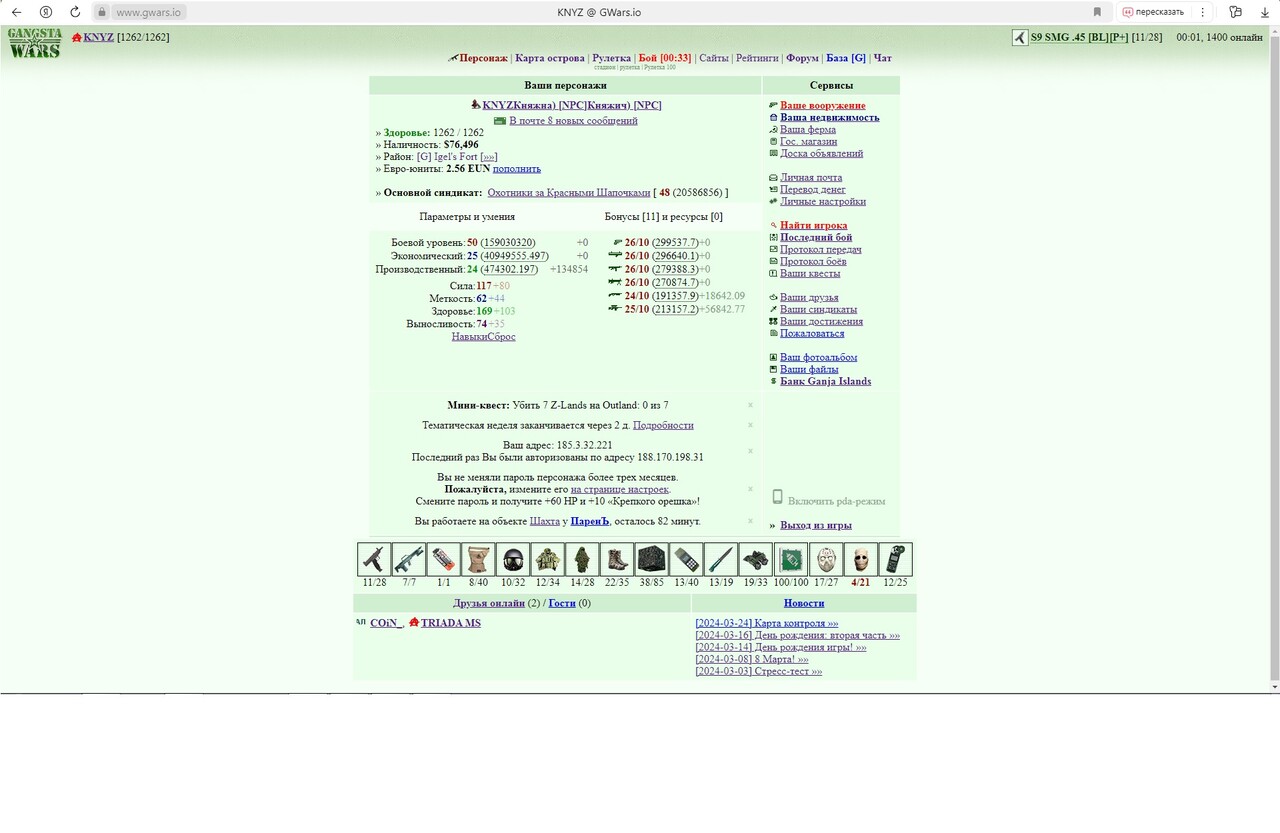
Task: Select the combat boots item 22/35
Action: click(617, 559)
